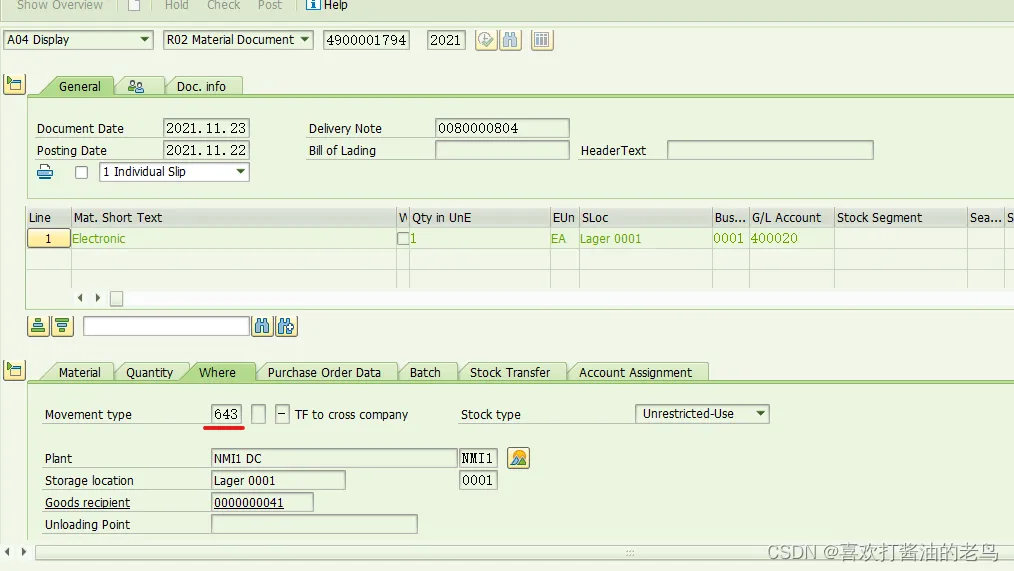Viewport: 1014px width, 571px height.
Task: Click the Storage location Lager 0001 field
Action: pos(278,480)
